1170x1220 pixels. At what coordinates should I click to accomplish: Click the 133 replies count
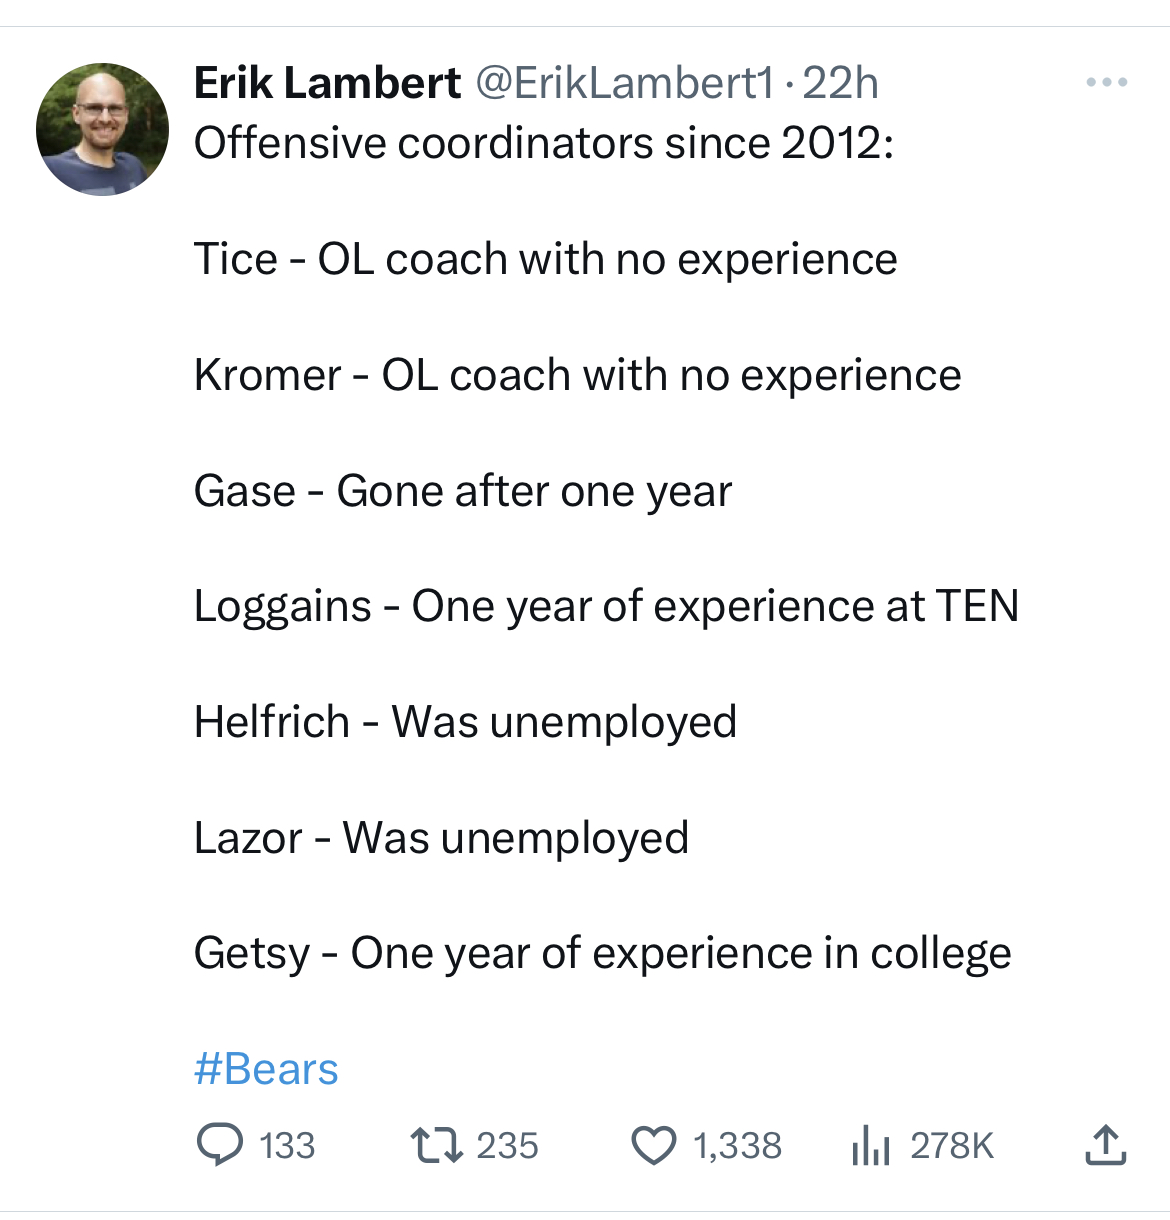(x=287, y=1146)
